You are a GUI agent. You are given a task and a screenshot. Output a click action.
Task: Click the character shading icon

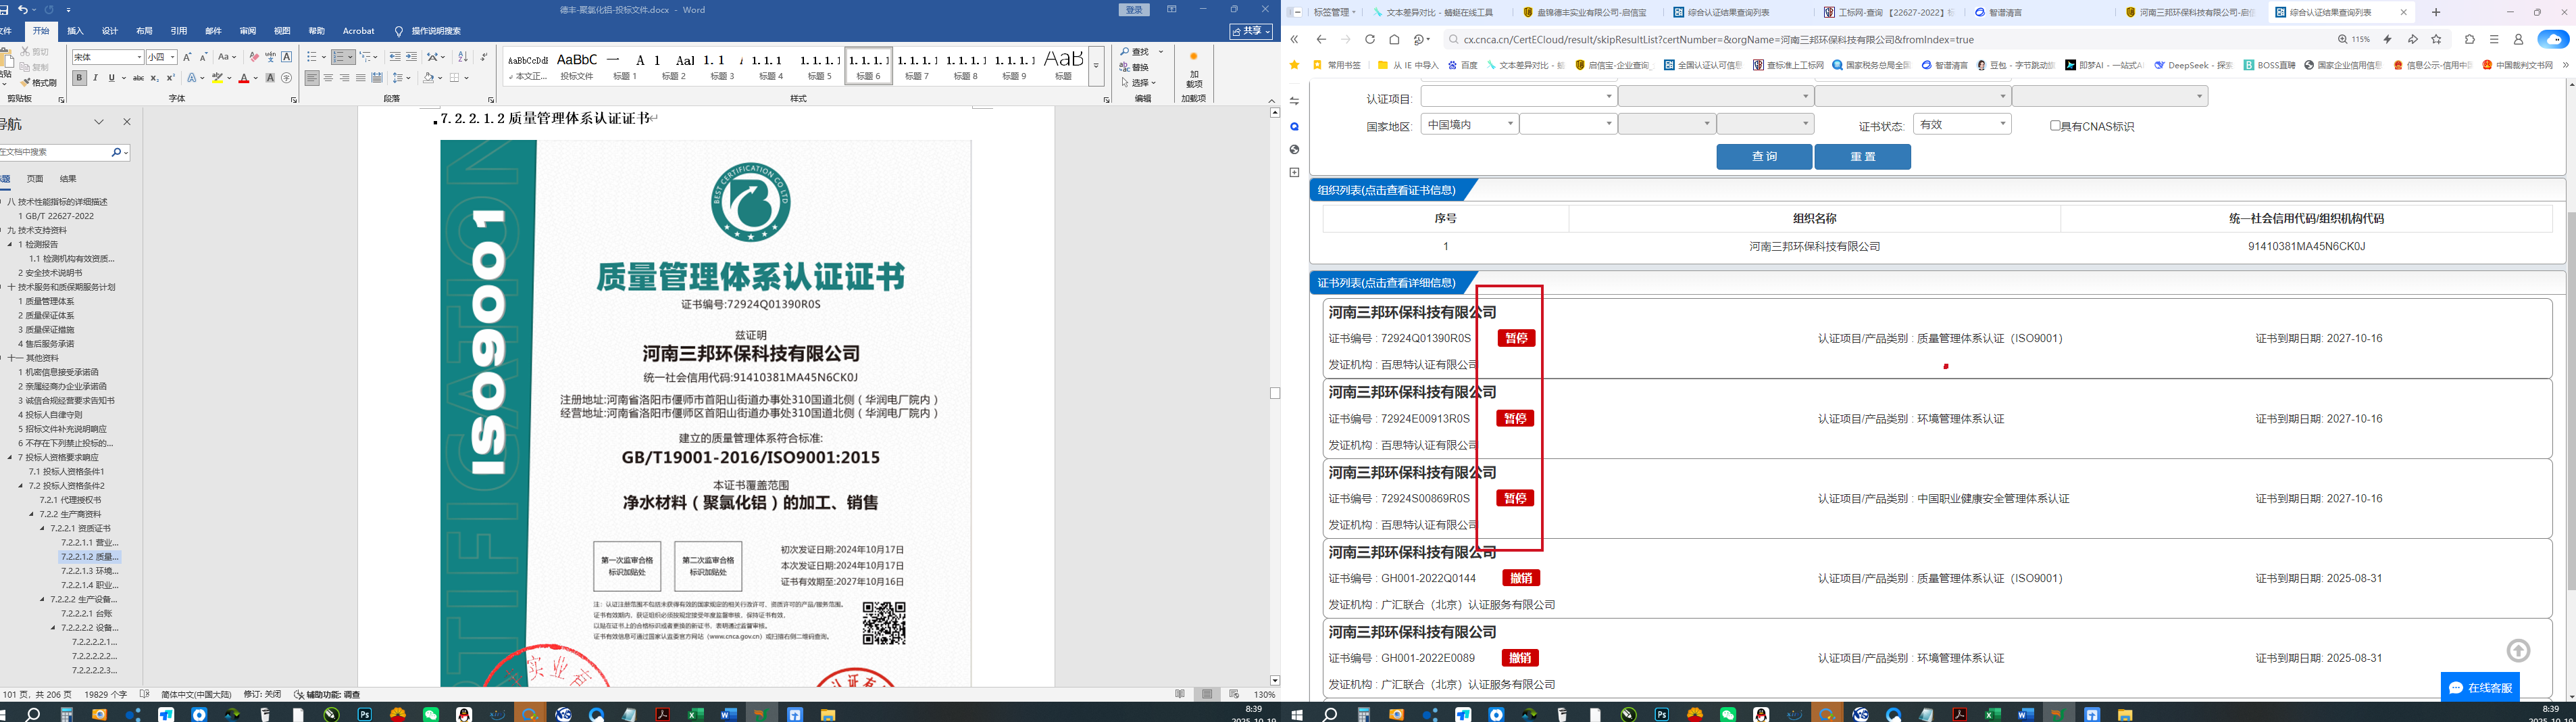[x=270, y=78]
